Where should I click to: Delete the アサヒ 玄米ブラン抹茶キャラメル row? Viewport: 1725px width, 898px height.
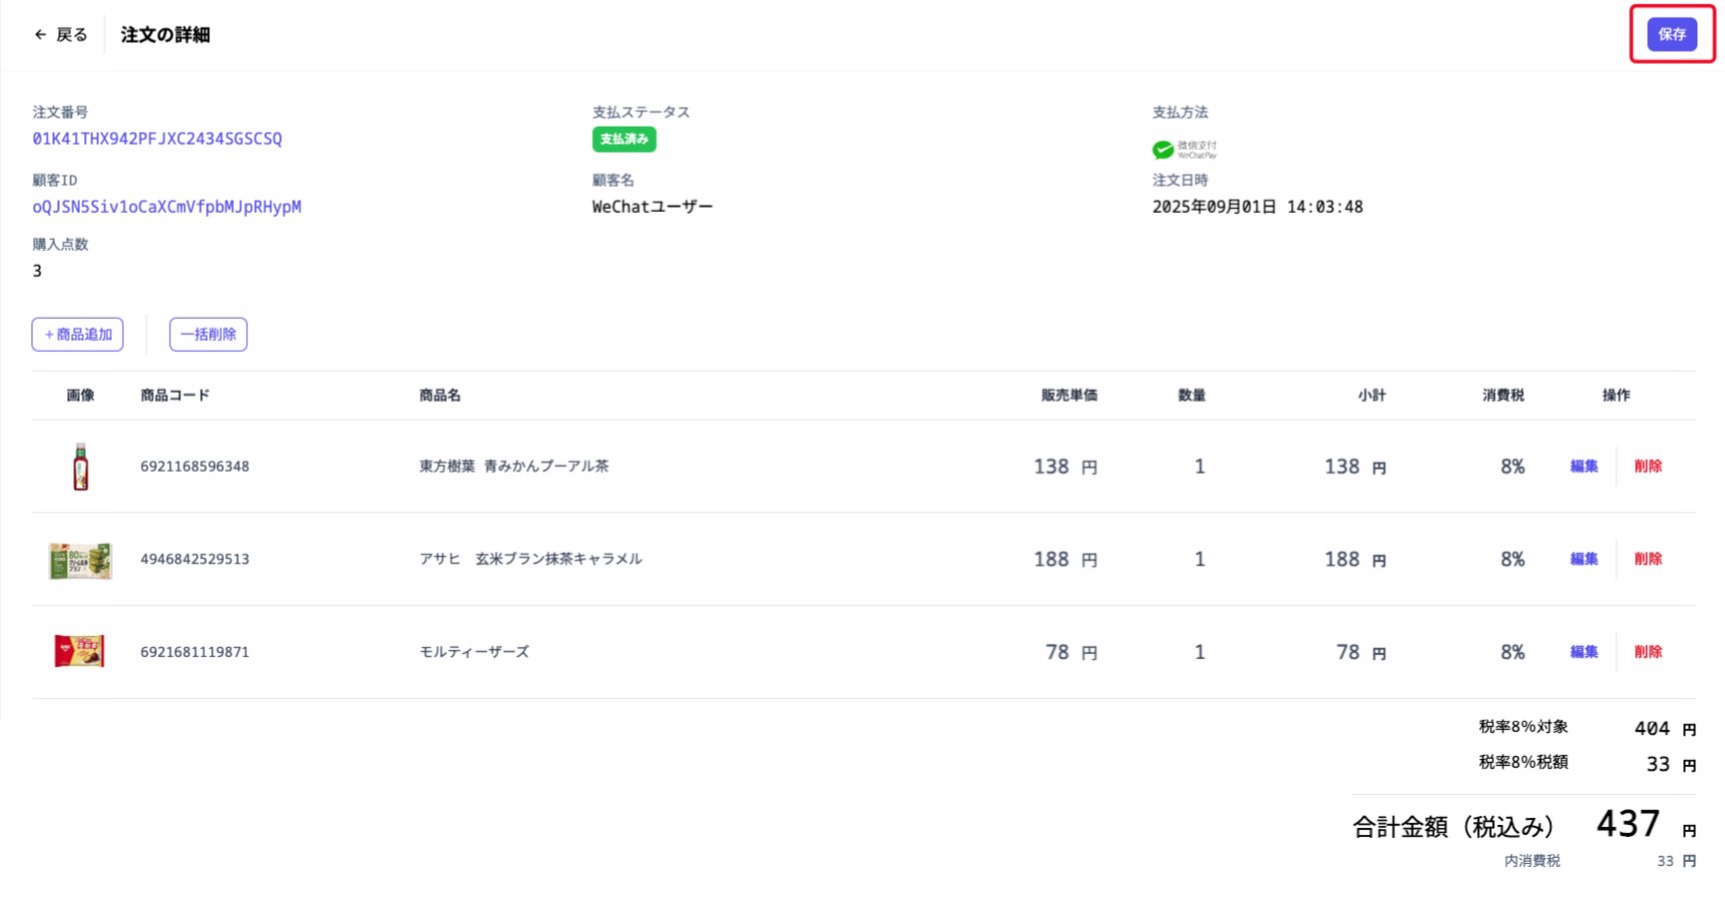(x=1648, y=559)
